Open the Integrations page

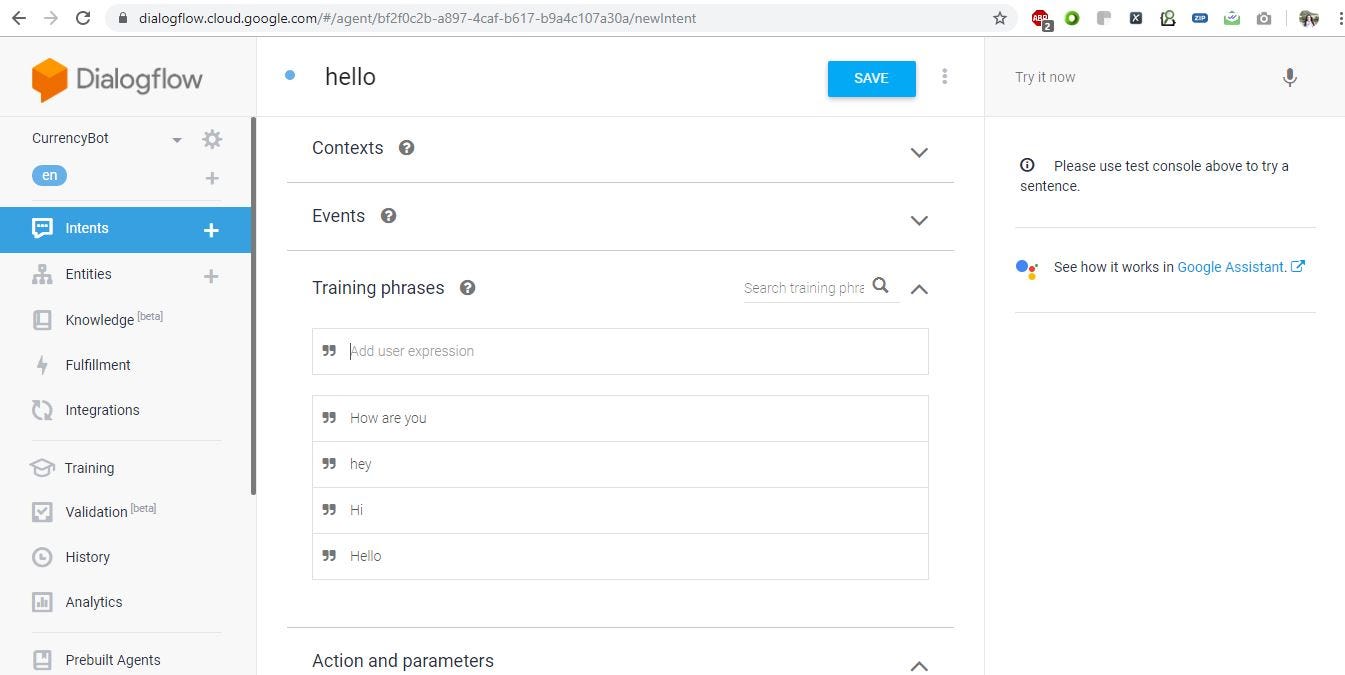coord(102,410)
